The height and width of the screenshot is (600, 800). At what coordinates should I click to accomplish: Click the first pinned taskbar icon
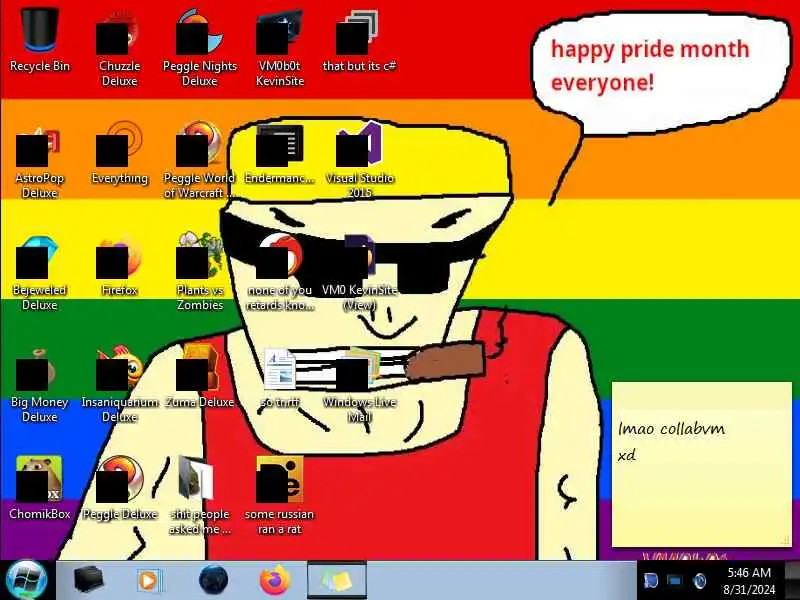point(88,580)
